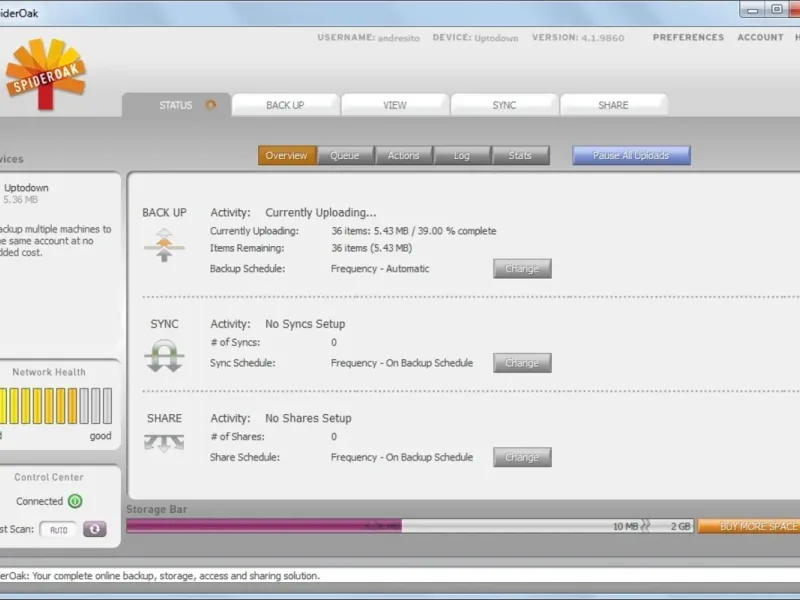Open the VIEW tab
This screenshot has width=800, height=600.
(395, 105)
